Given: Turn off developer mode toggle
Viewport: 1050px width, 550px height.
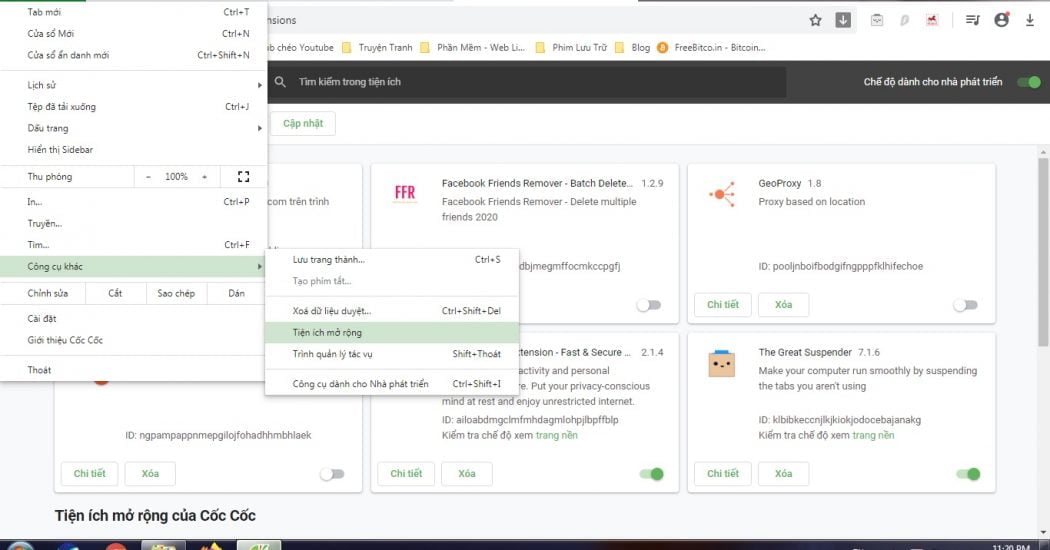Looking at the screenshot, I should tap(1029, 82).
